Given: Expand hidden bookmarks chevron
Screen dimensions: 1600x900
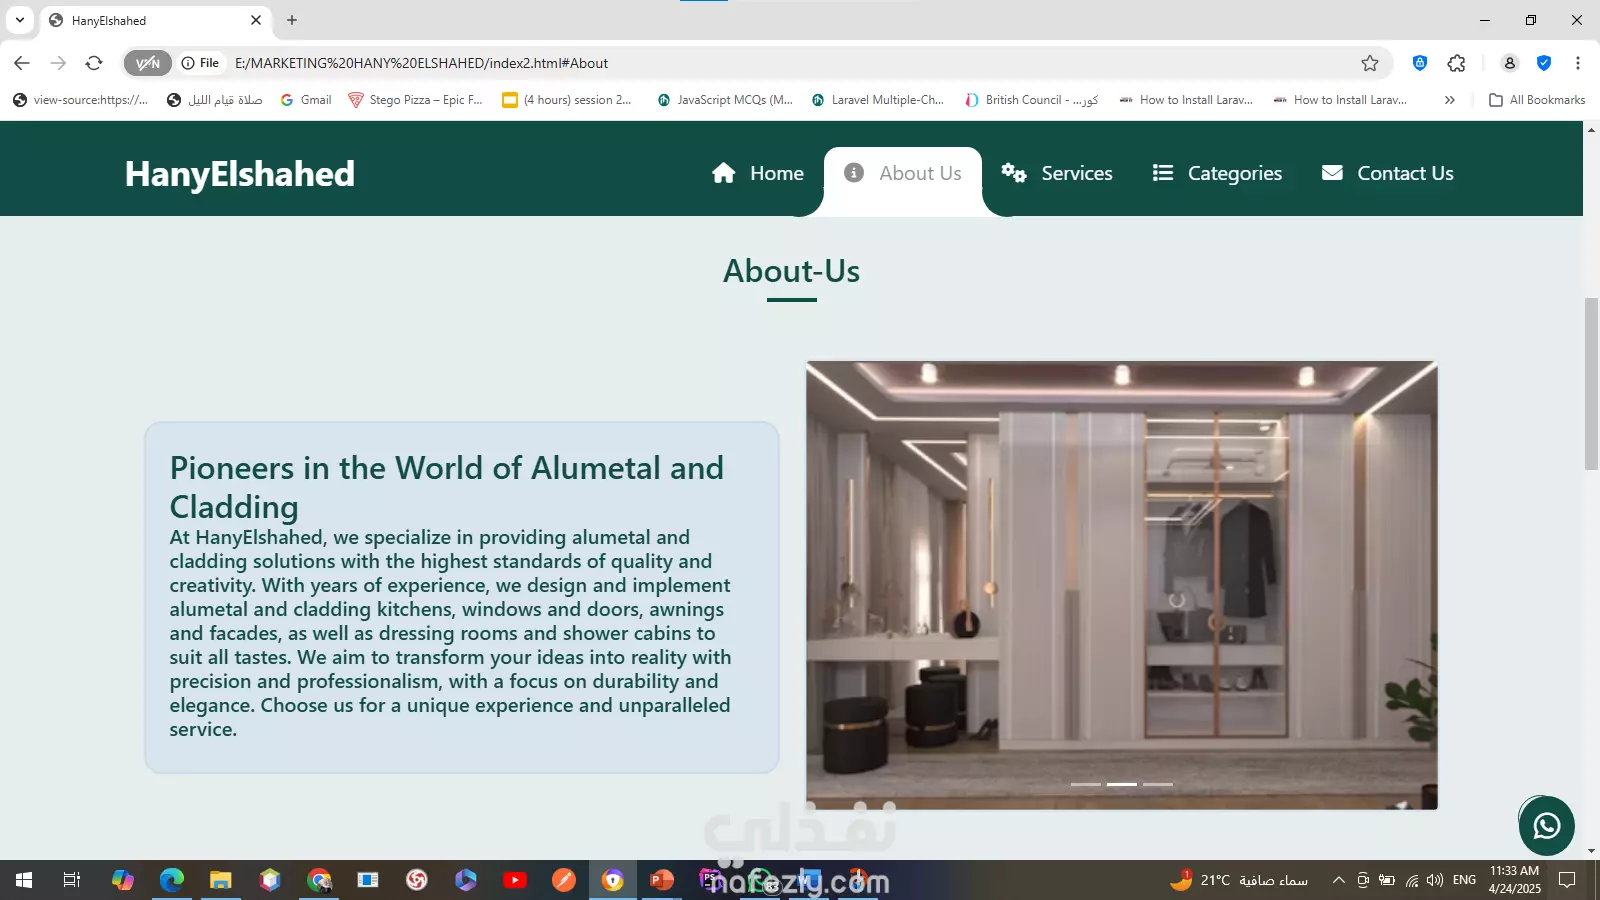Looking at the screenshot, I should tap(1450, 100).
